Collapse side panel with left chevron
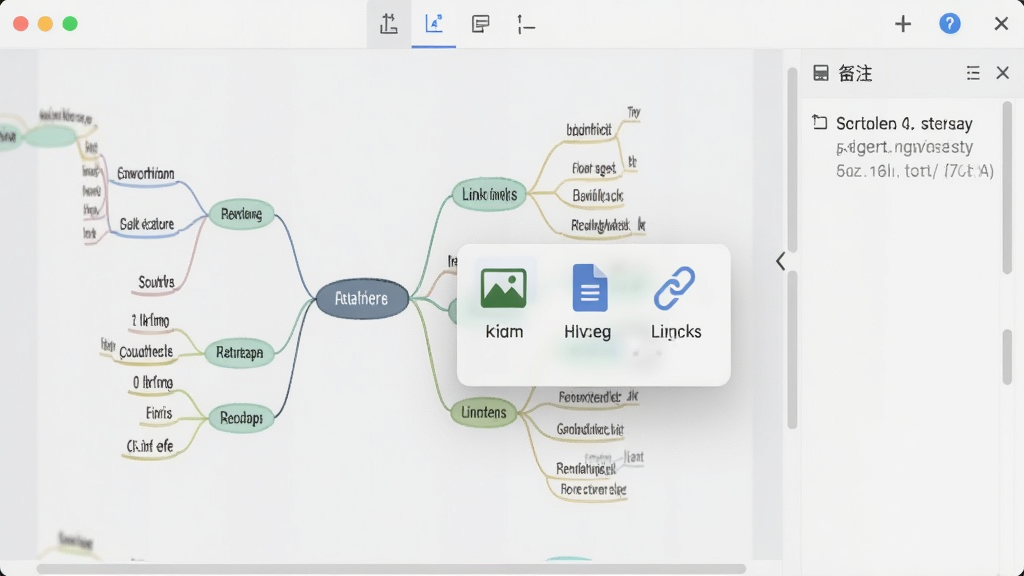 pos(780,261)
